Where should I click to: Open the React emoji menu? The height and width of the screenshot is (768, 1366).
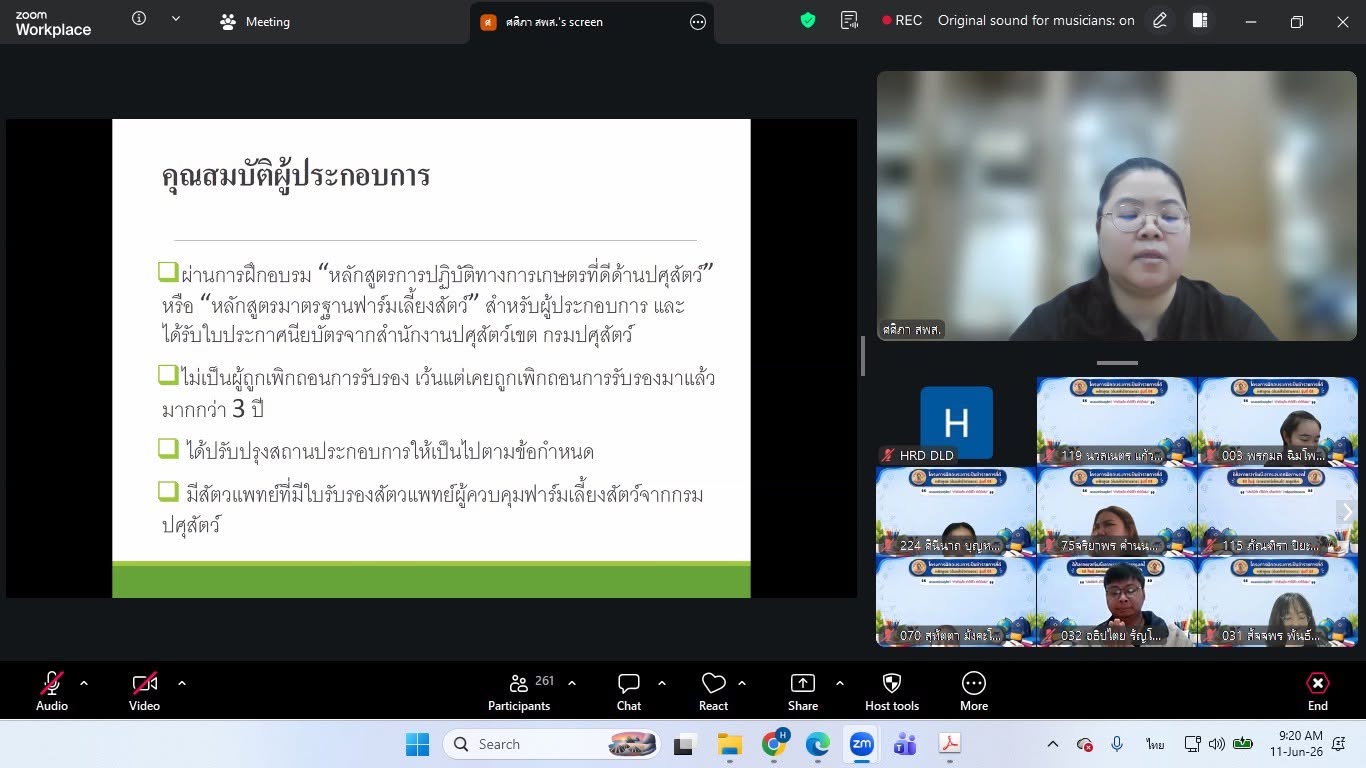(x=713, y=692)
